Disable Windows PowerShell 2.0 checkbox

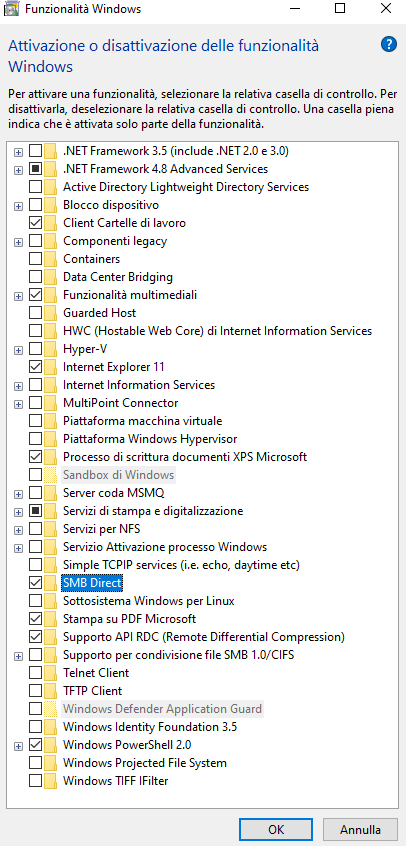click(x=35, y=745)
